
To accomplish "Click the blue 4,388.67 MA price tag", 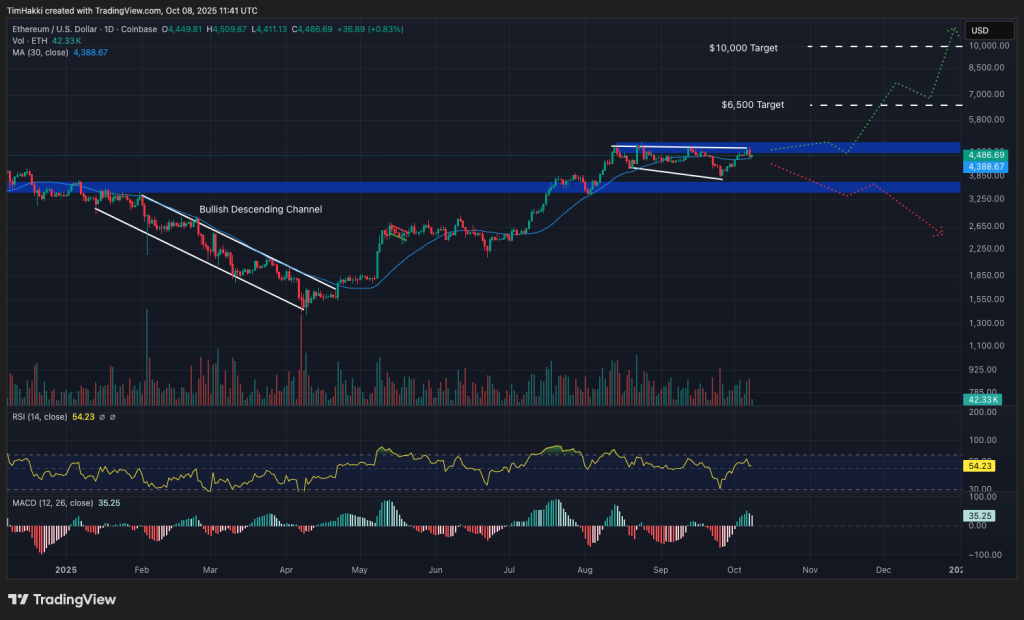I will point(984,166).
